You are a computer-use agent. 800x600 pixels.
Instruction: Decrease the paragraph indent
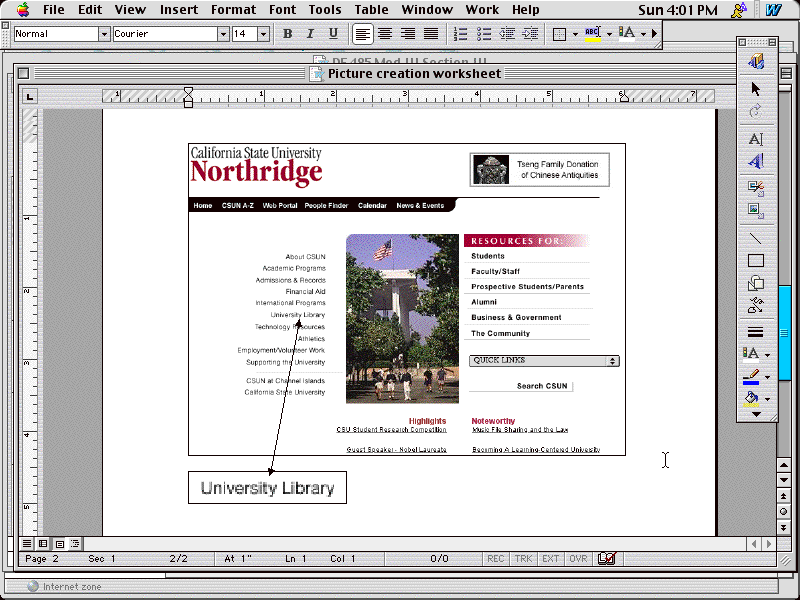coord(507,34)
